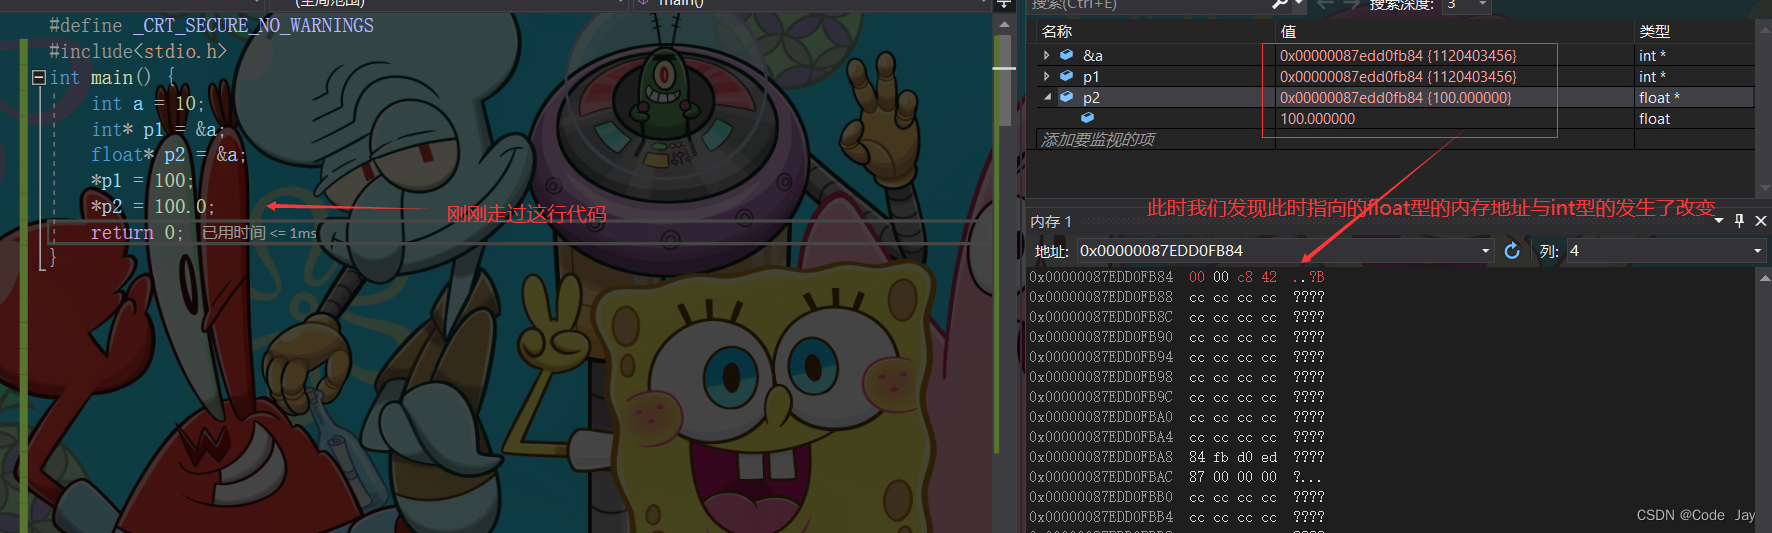Open the Memory 1 window options arrow
Image resolution: width=1772 pixels, height=533 pixels.
coord(1719,220)
